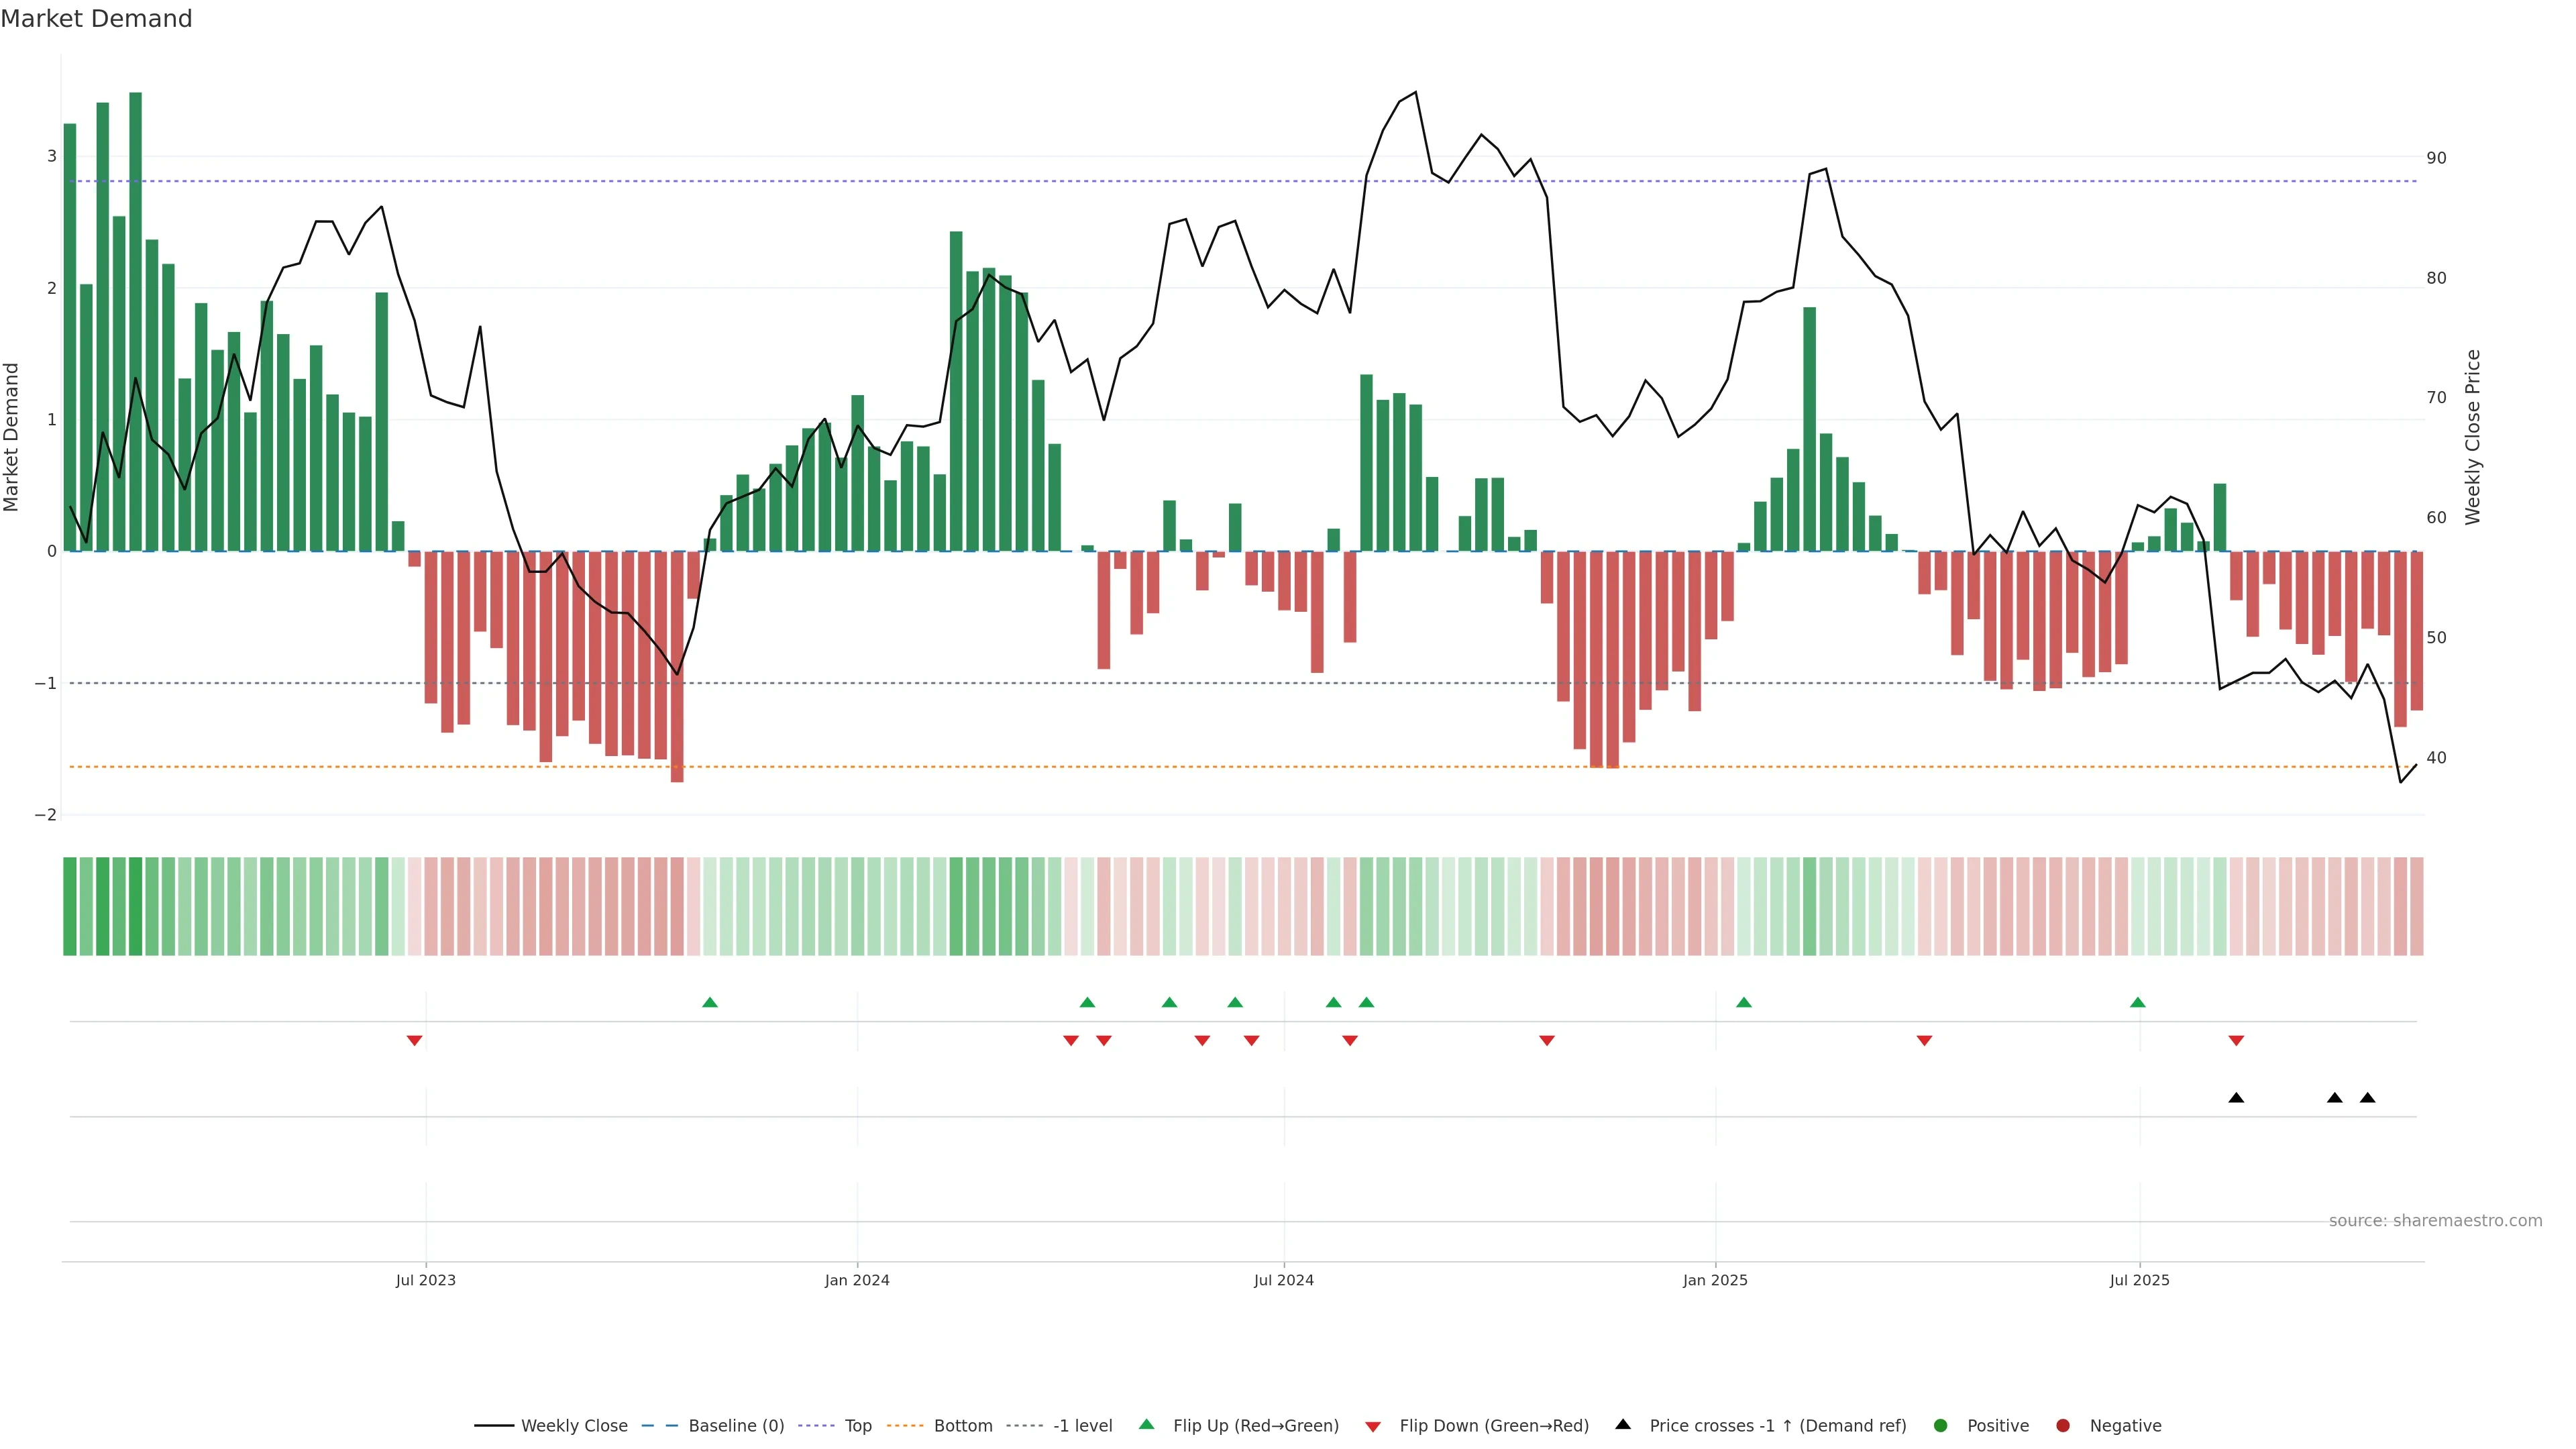Click the Negative red circle legend icon
This screenshot has width=2576, height=1449.
click(x=2063, y=1426)
